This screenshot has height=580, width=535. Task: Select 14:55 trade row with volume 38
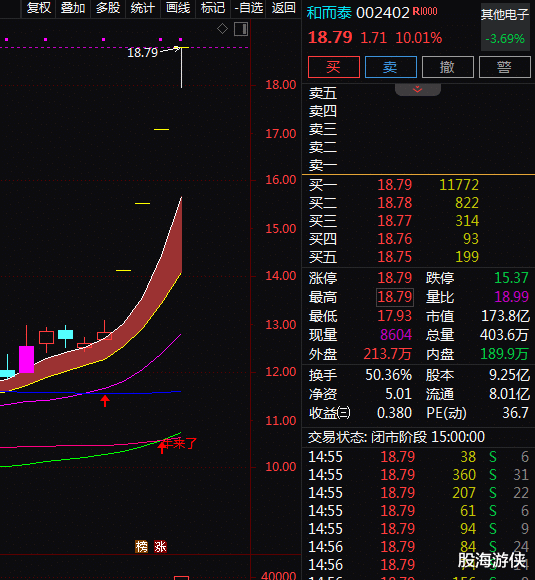tap(418, 457)
